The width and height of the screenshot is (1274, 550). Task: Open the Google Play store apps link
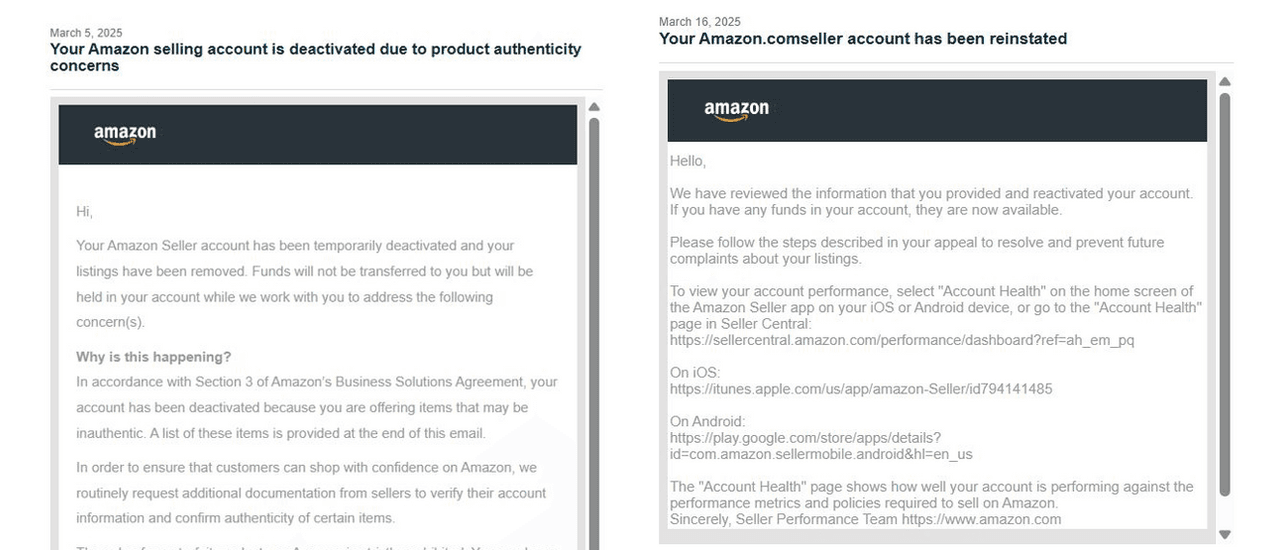point(805,438)
